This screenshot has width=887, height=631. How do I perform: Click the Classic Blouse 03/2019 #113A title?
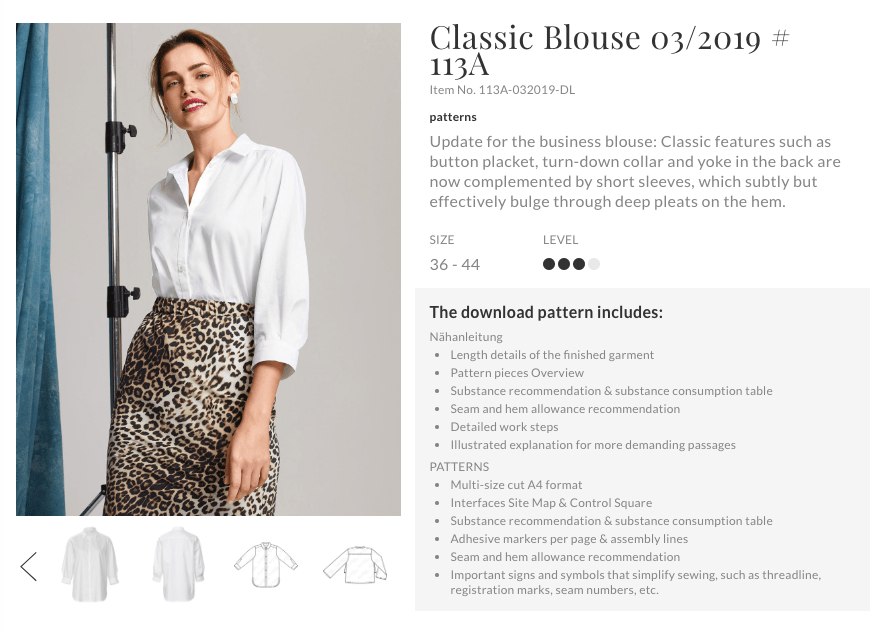(x=609, y=51)
